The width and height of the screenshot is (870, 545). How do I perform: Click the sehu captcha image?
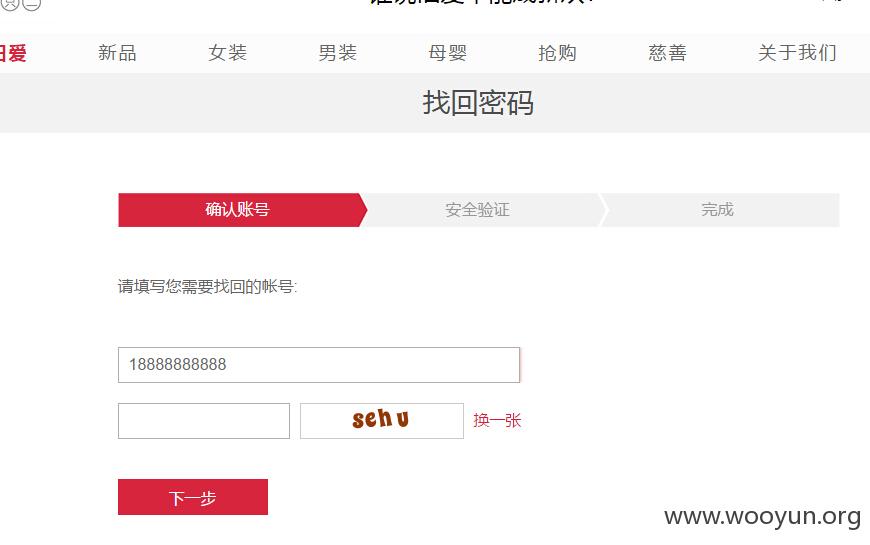click(x=382, y=421)
